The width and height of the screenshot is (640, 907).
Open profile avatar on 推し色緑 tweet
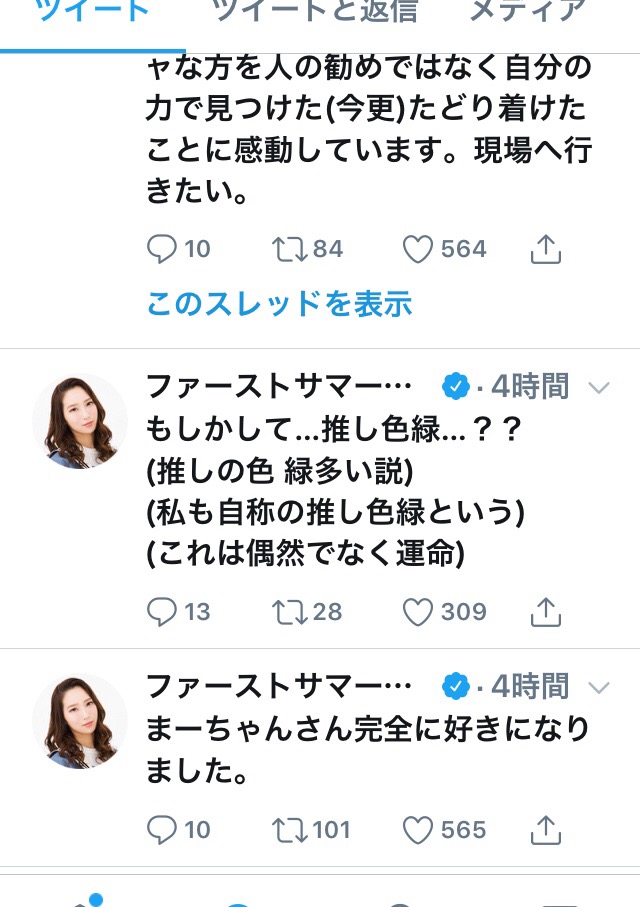[80, 421]
